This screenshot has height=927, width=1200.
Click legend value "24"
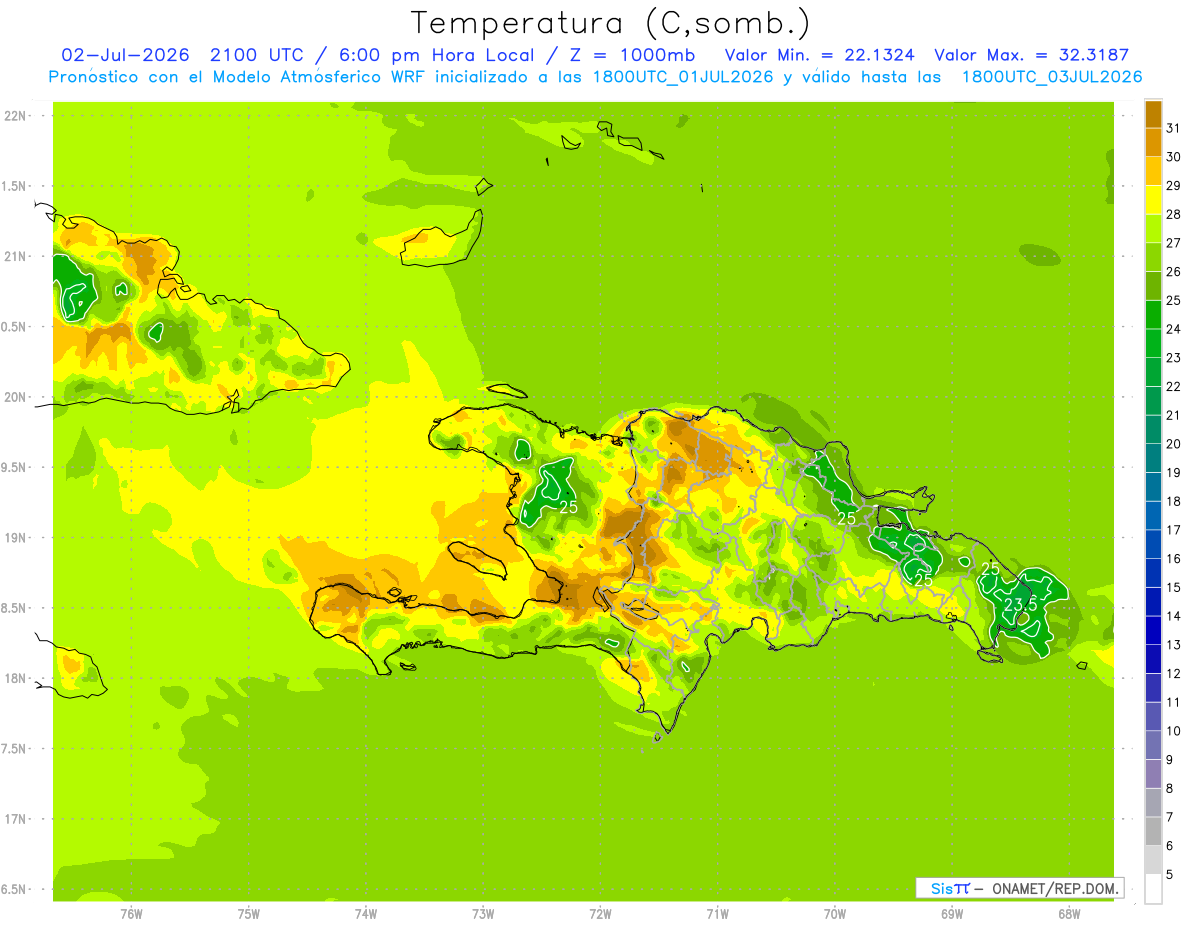coord(1173,329)
